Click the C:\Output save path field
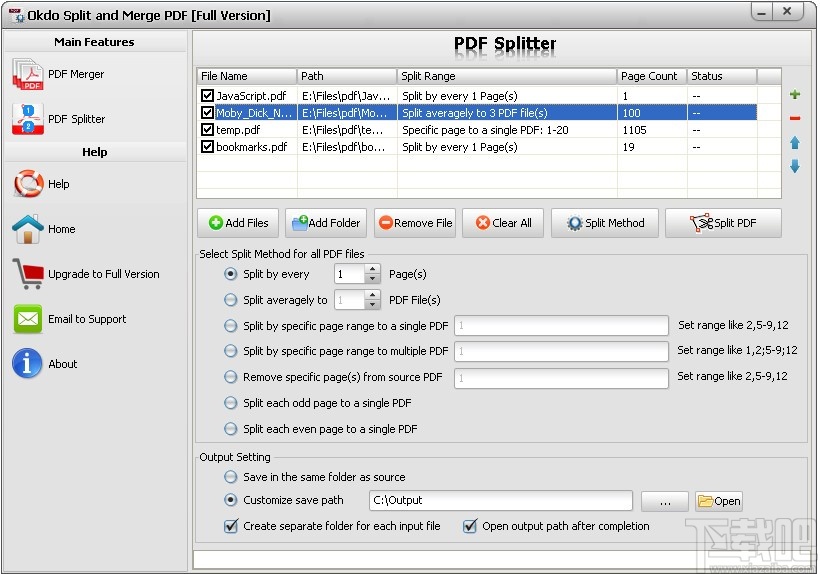This screenshot has height=574, width=820. click(500, 500)
